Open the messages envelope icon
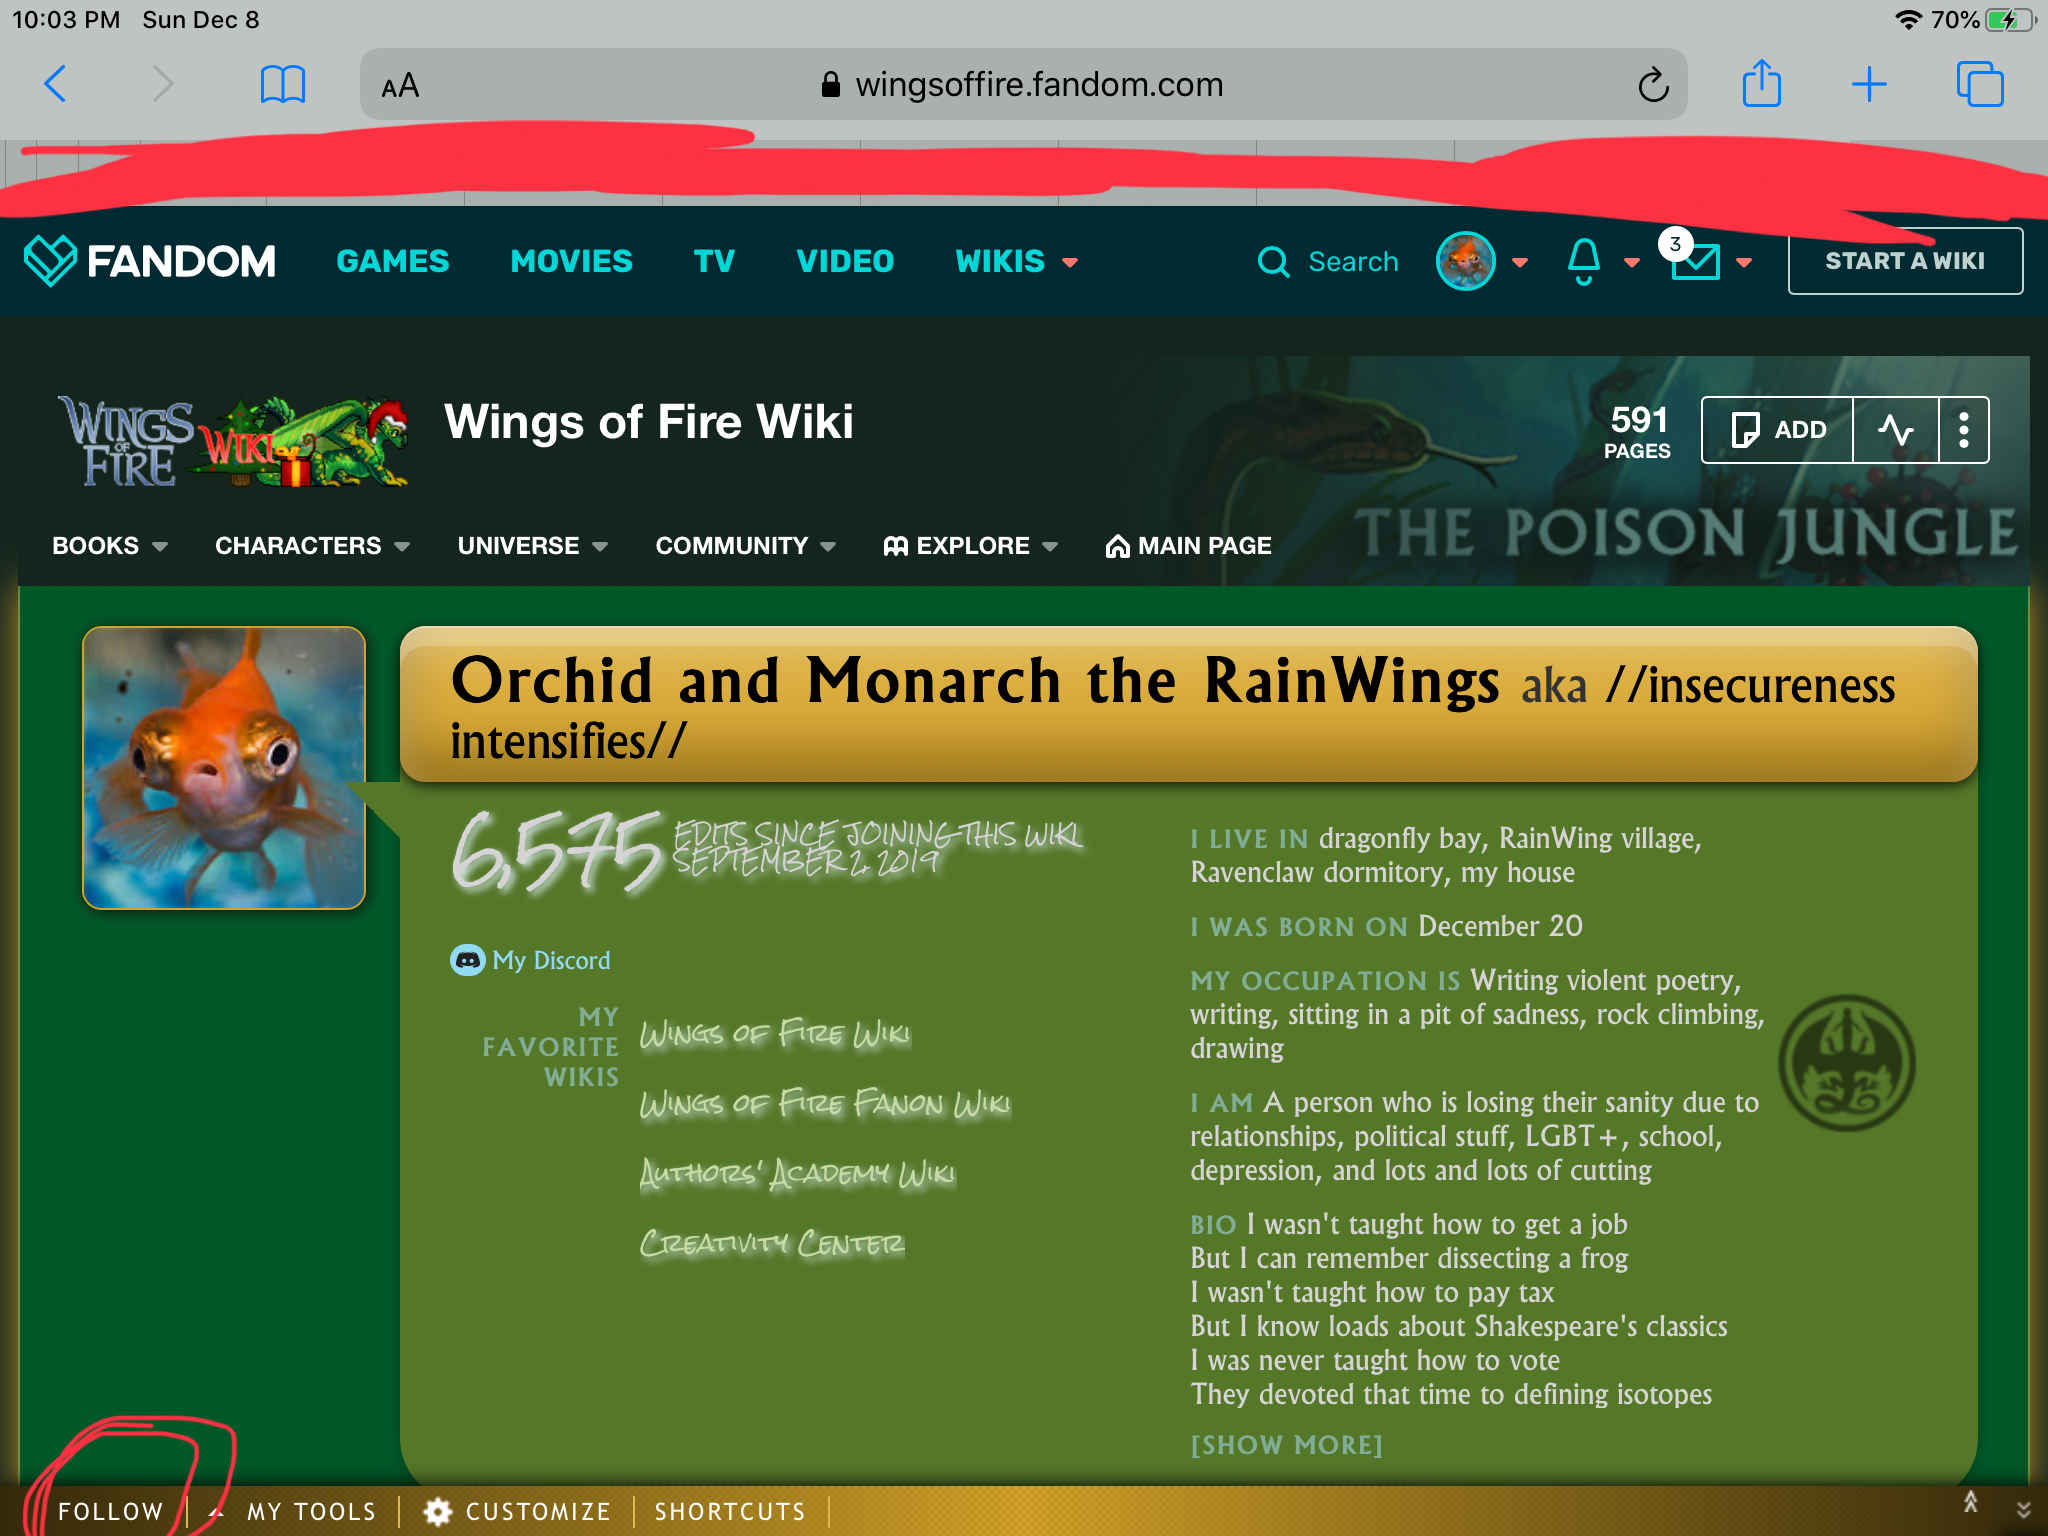 point(1696,262)
